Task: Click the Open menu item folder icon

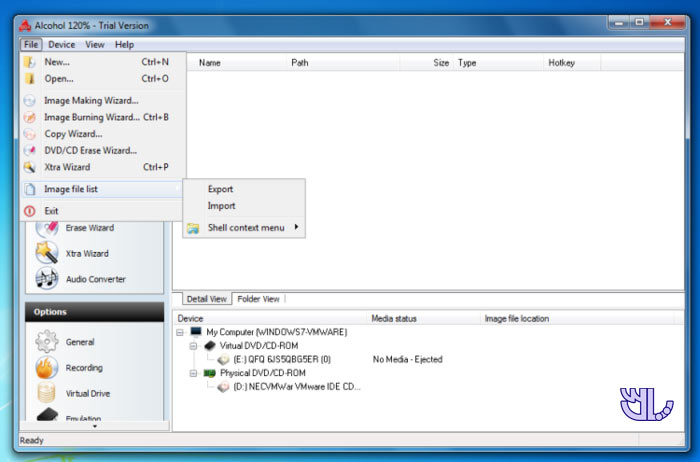Action: 29,79
